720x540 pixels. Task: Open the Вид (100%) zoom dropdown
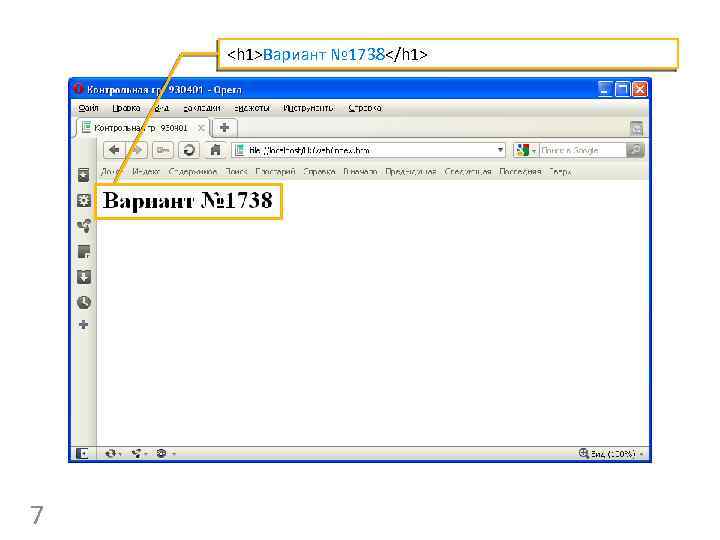click(x=617, y=454)
